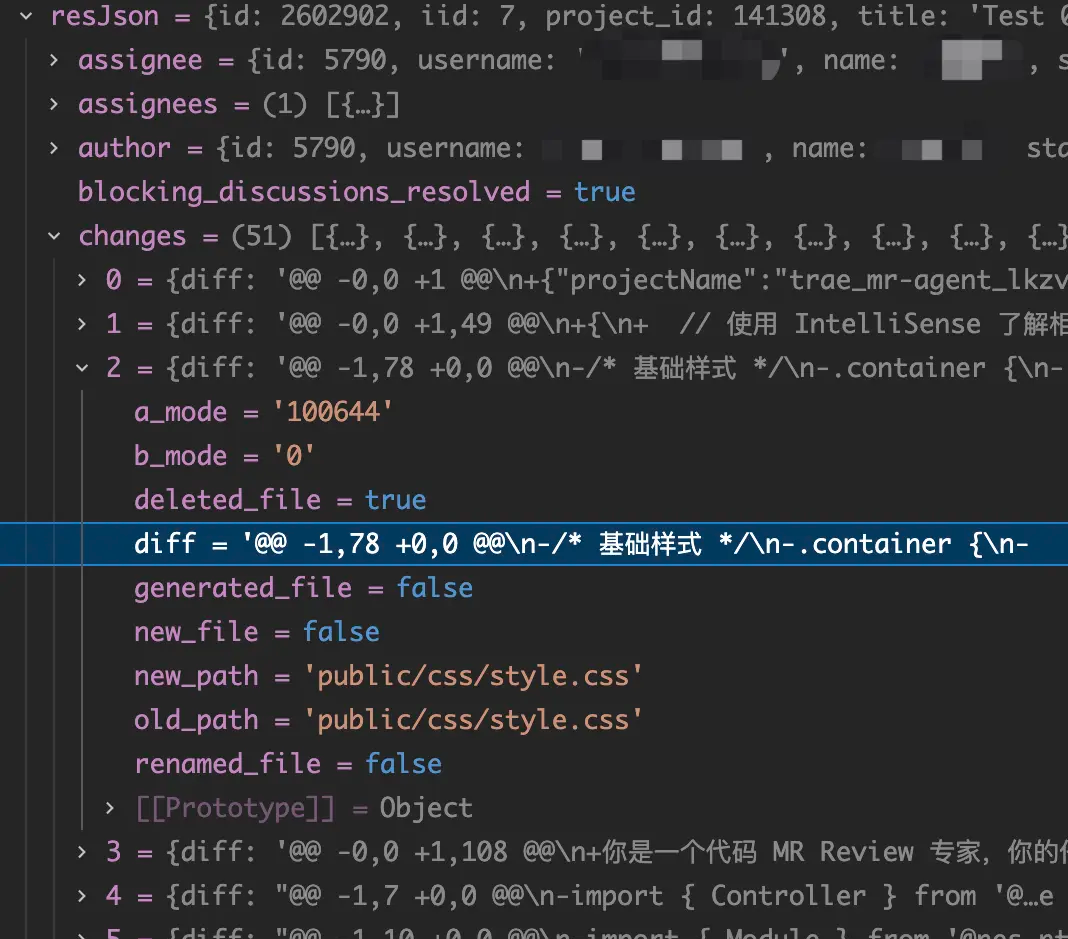Select the blocking_discussions_resolved variable
This screenshot has width=1068, height=939.
pos(304,192)
